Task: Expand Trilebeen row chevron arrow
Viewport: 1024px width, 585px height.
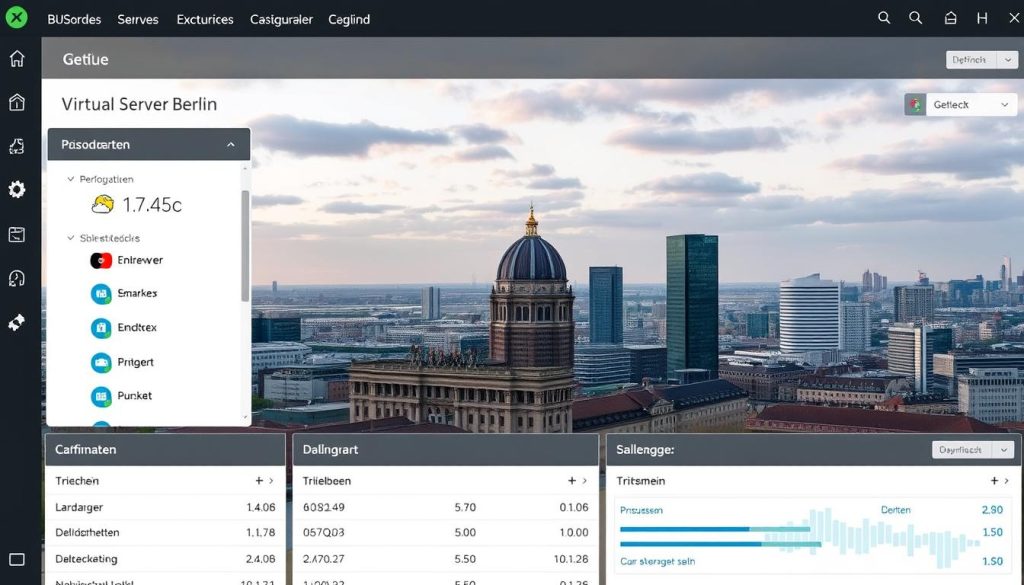Action: coord(584,481)
